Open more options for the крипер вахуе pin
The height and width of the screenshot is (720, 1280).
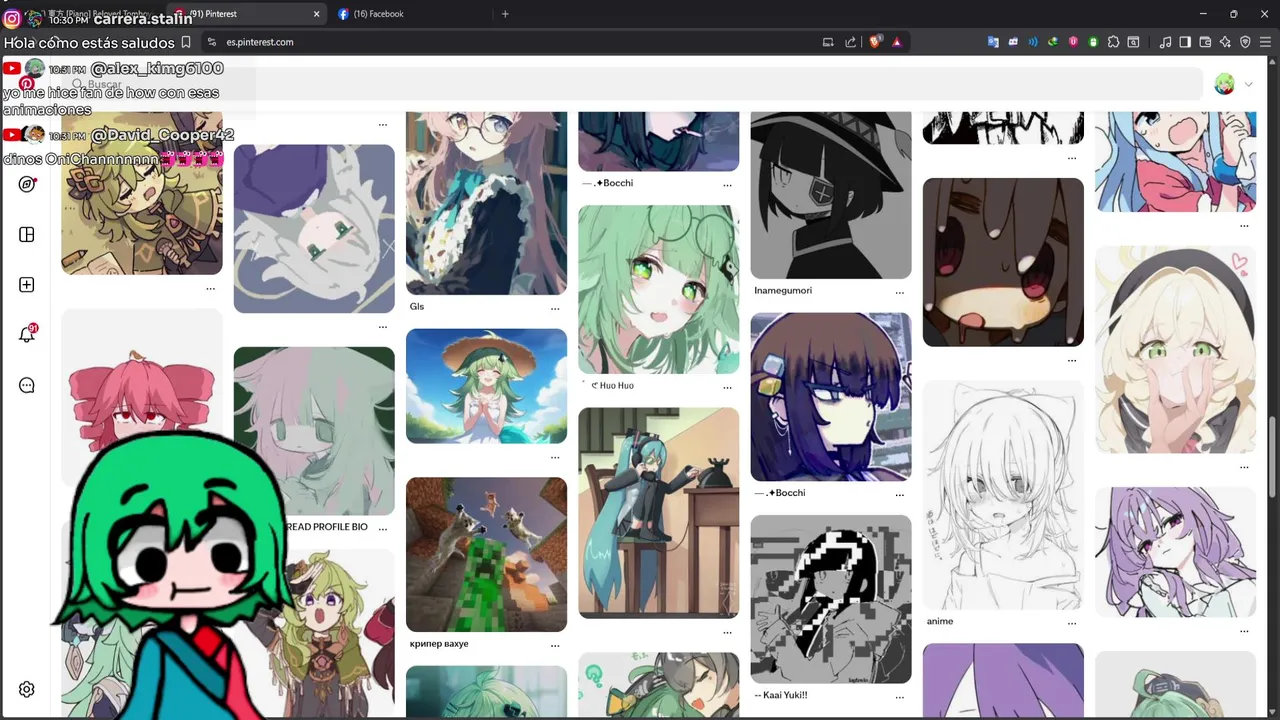555,646
